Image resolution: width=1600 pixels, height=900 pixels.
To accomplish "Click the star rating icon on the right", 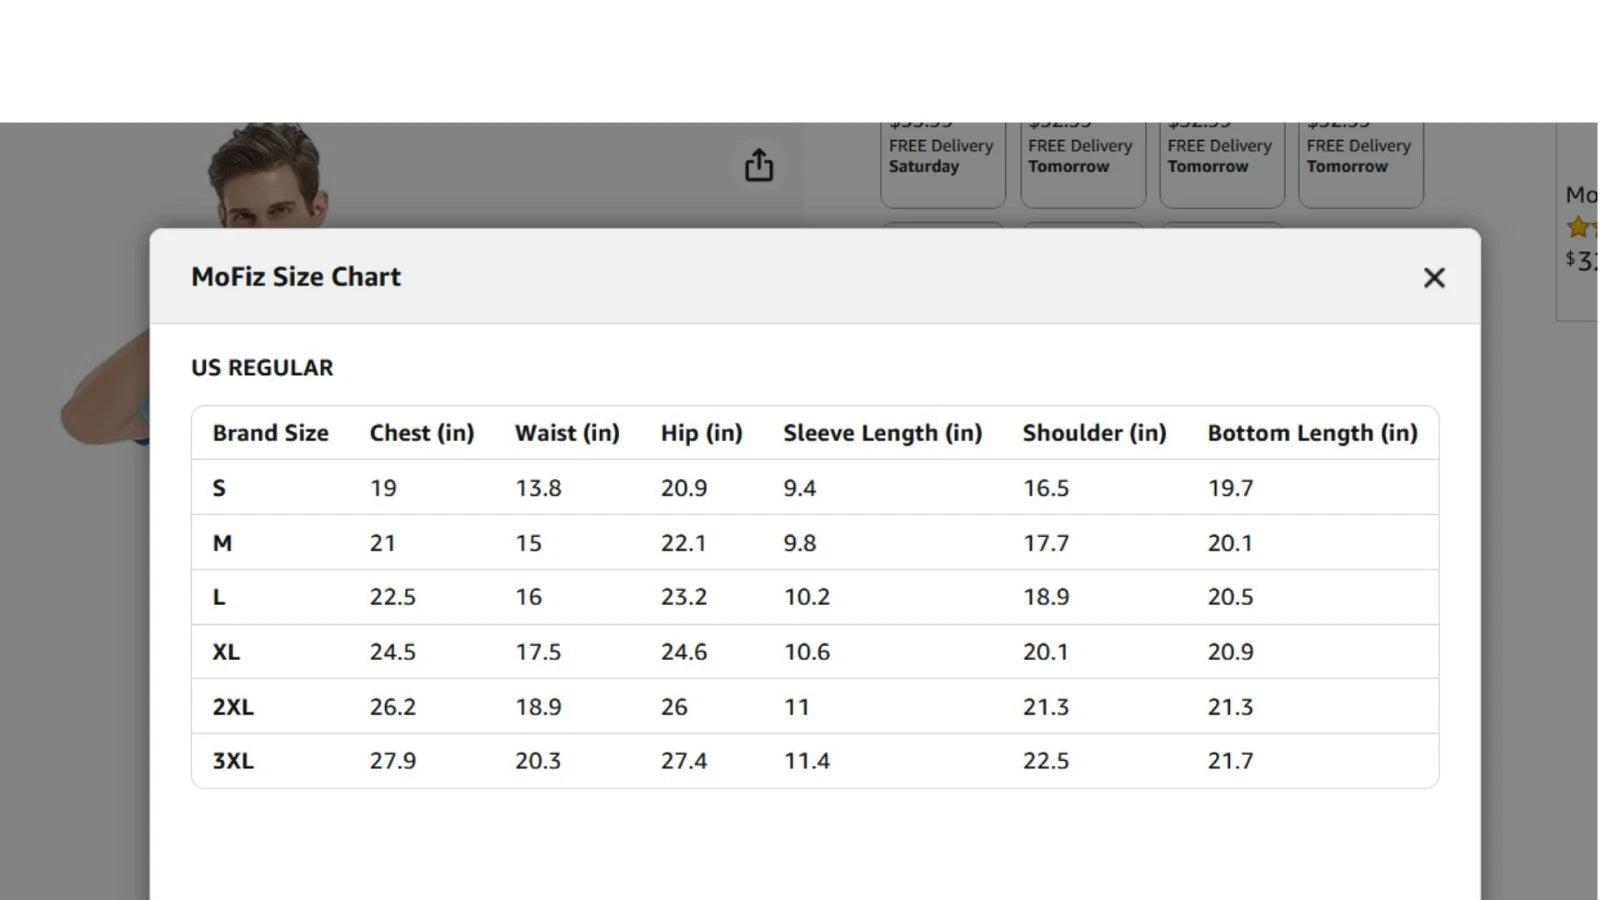I will click(1579, 228).
